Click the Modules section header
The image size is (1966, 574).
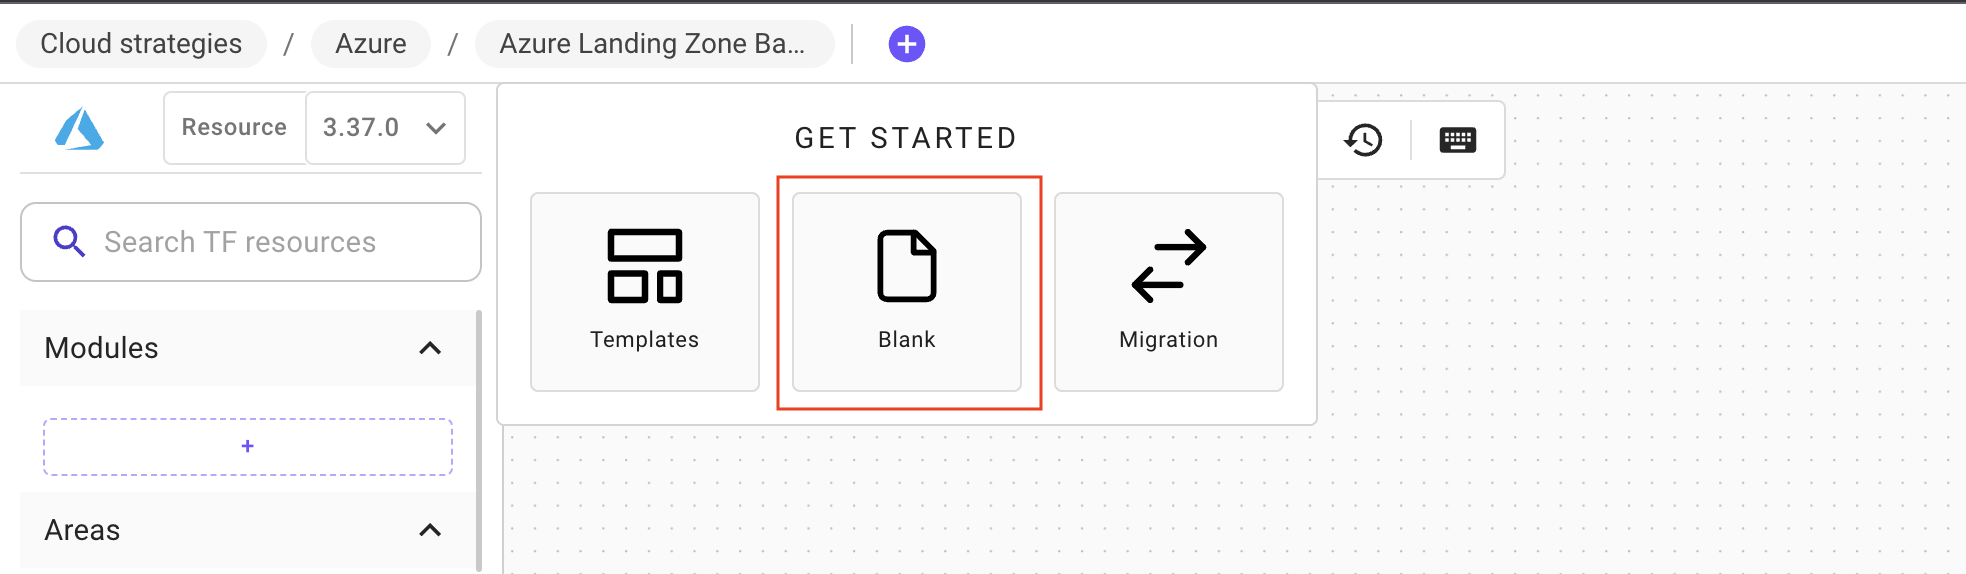click(x=200, y=348)
